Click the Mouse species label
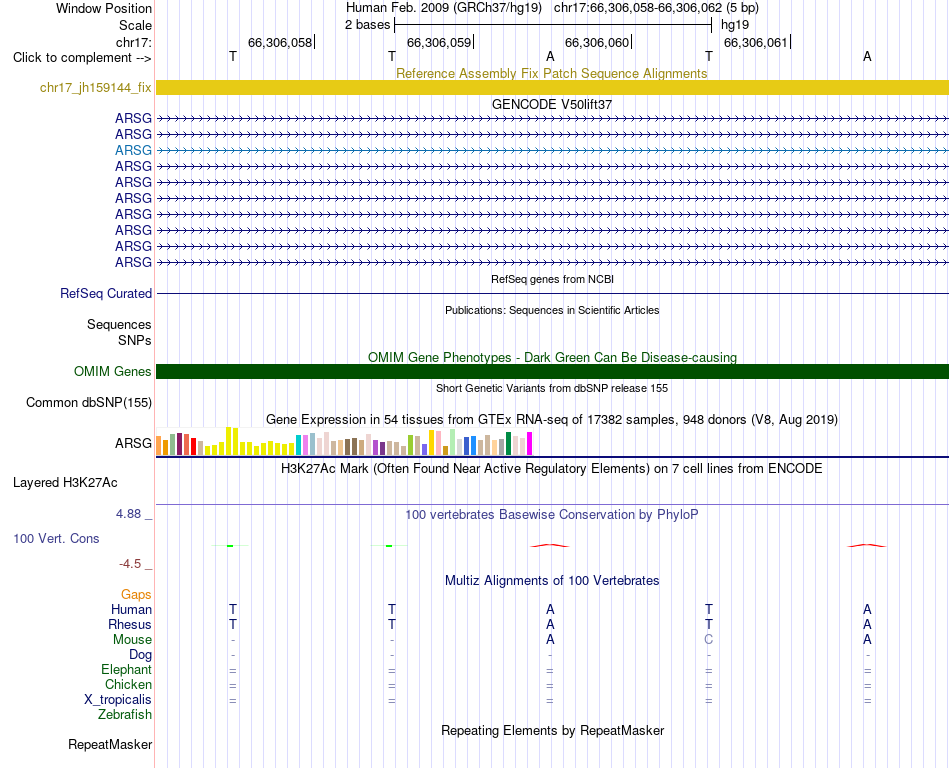The image size is (950, 768). point(132,640)
